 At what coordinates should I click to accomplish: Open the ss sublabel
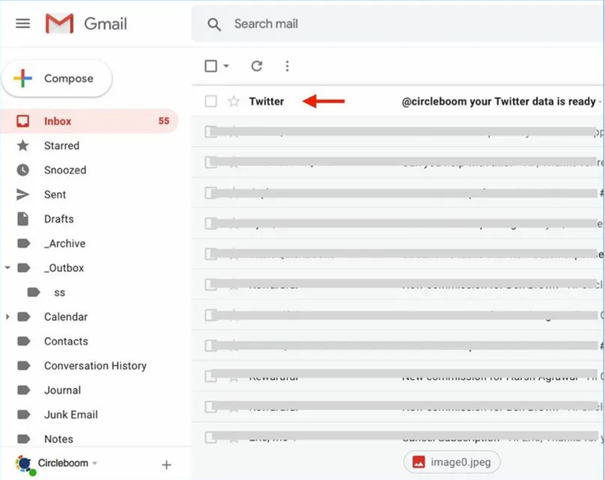pyautogui.click(x=59, y=293)
